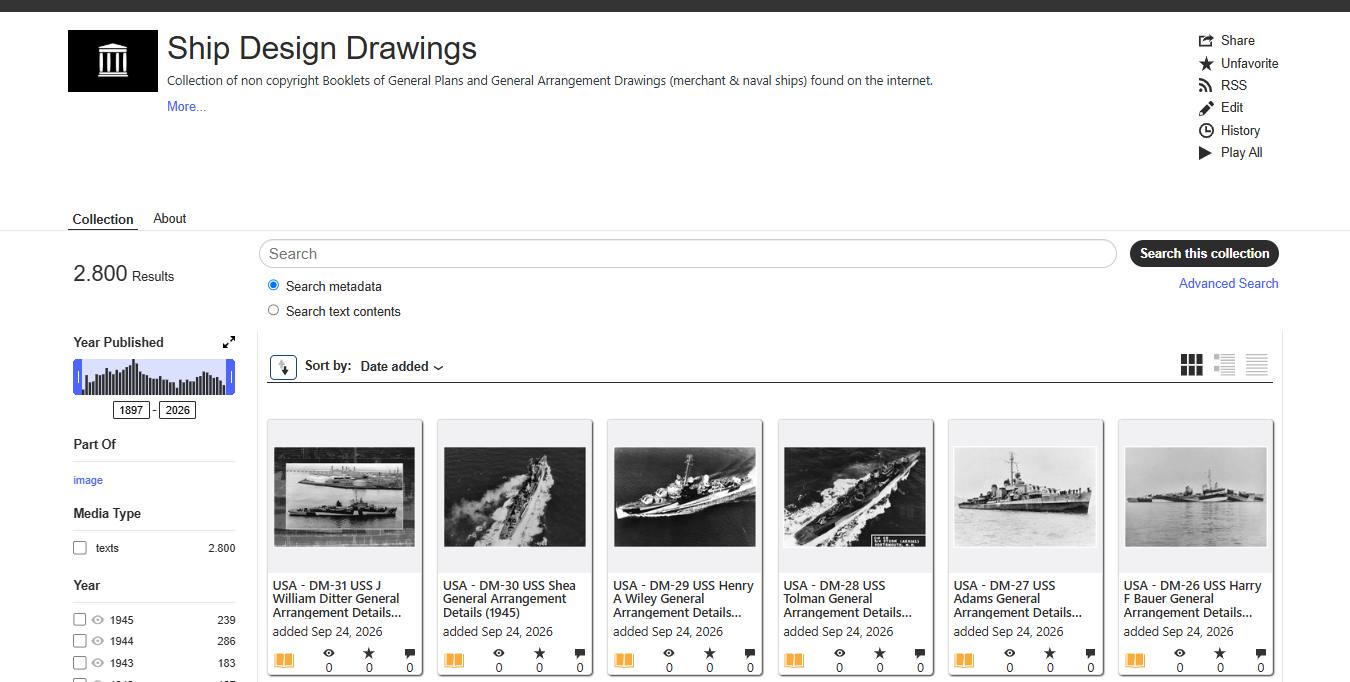Click the History link text
This screenshot has height=682, width=1350.
pyautogui.click(x=1240, y=130)
